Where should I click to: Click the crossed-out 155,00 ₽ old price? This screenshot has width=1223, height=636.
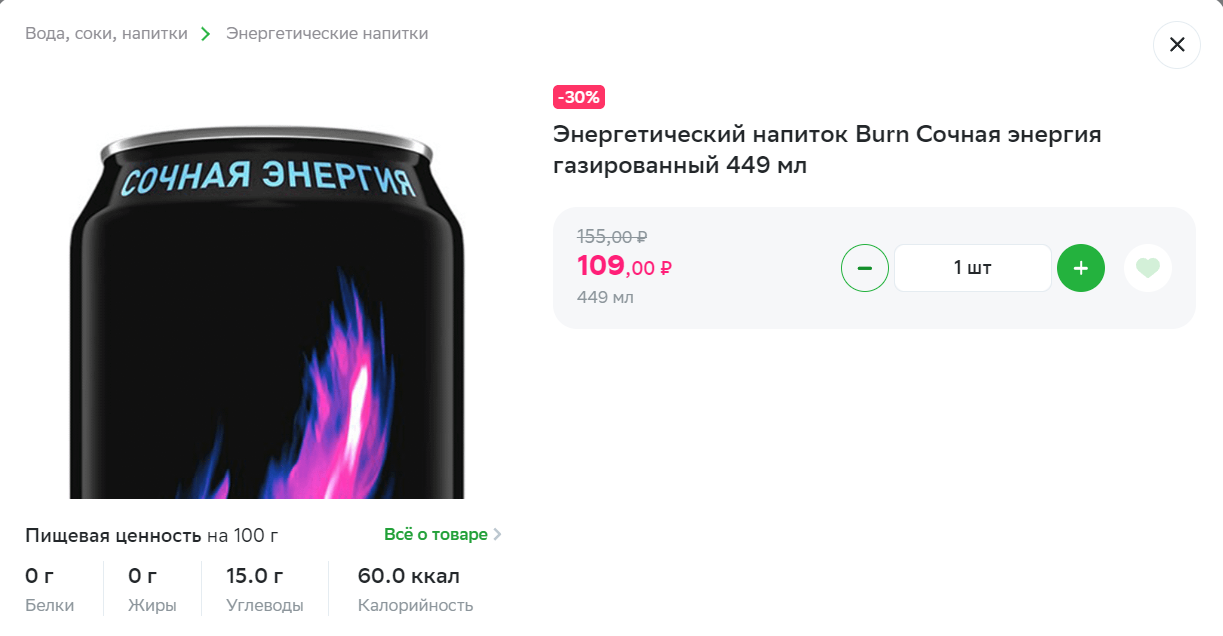click(x=612, y=237)
